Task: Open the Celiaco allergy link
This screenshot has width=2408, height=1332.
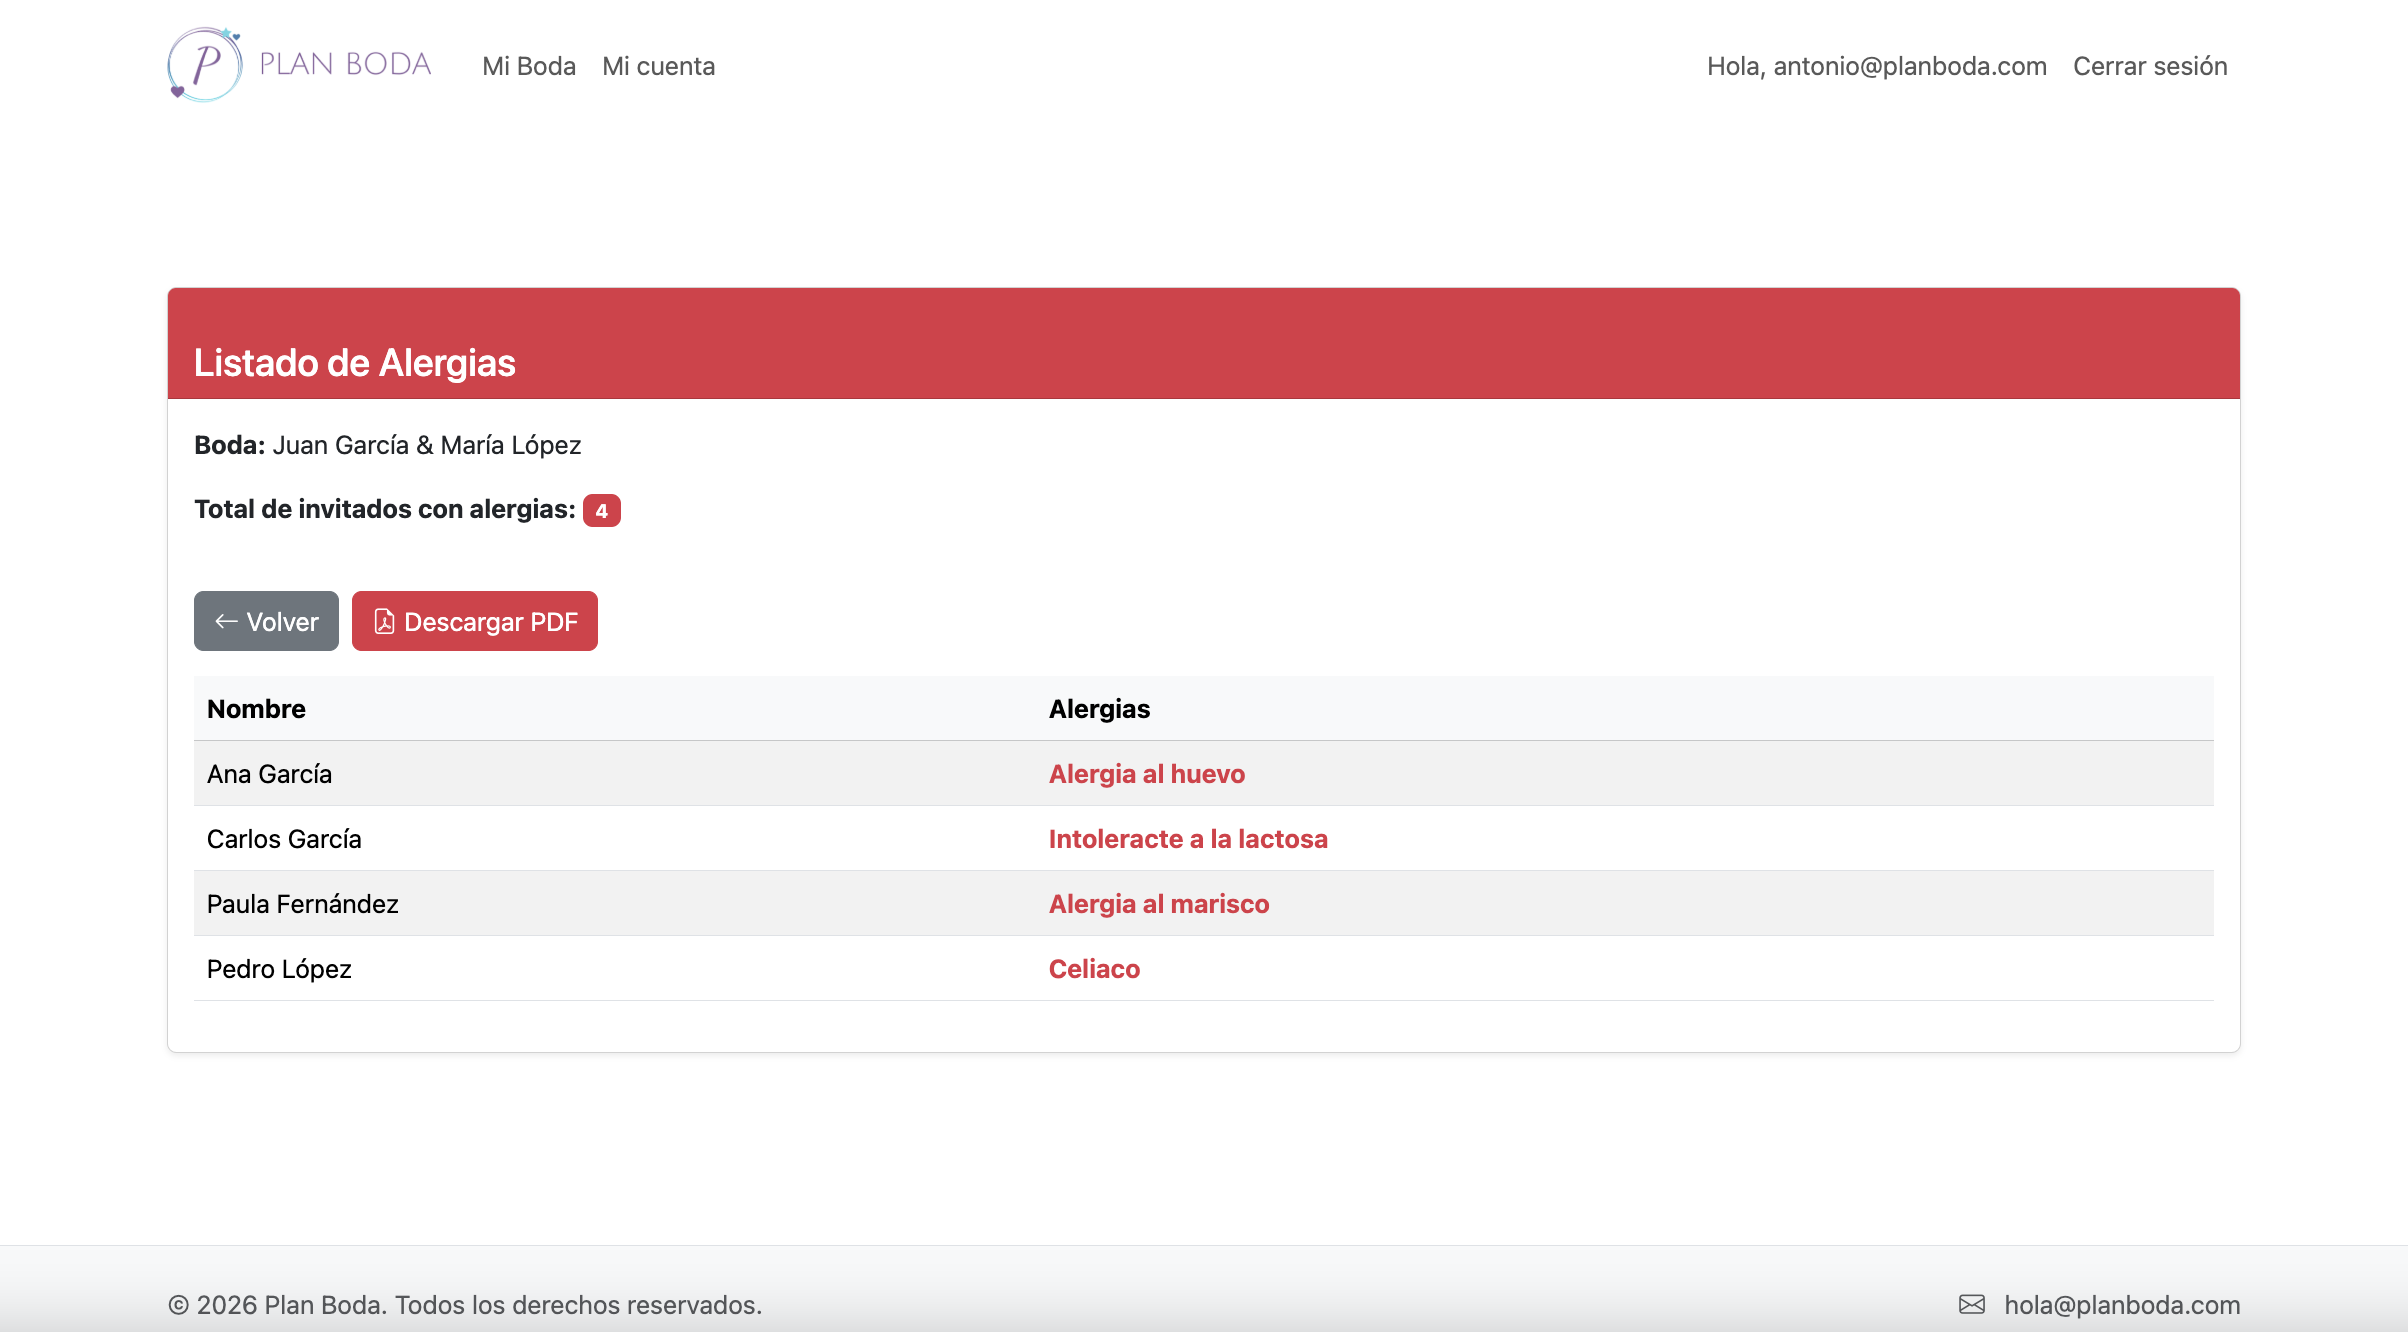Action: coord(1093,968)
